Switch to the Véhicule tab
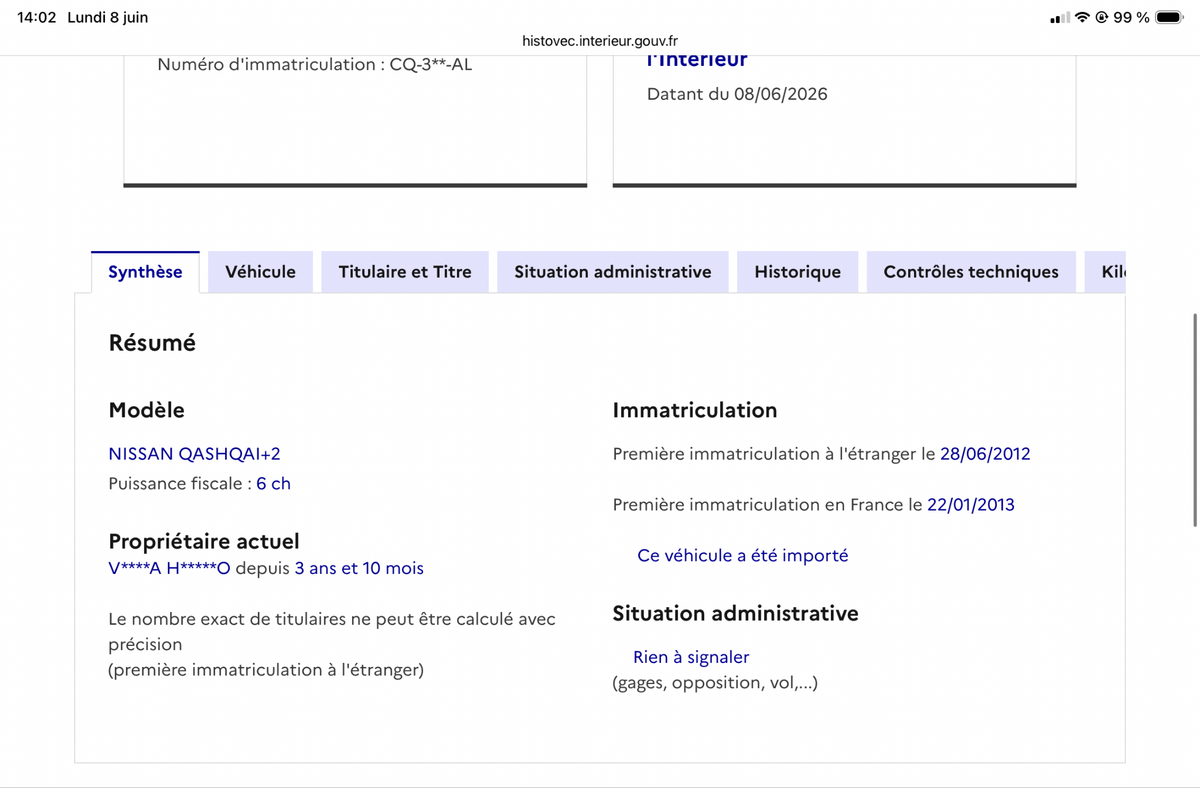 click(260, 272)
